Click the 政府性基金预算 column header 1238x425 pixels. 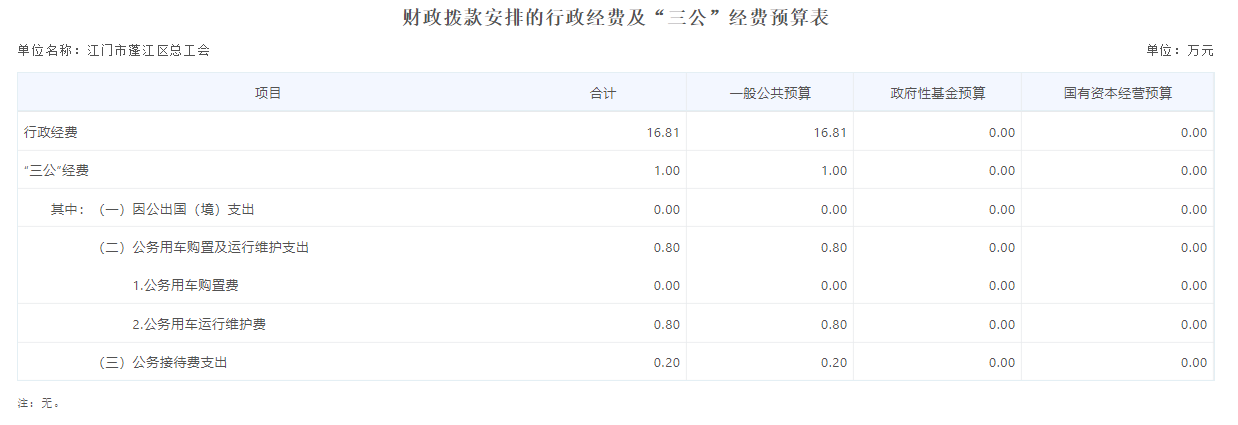click(937, 94)
